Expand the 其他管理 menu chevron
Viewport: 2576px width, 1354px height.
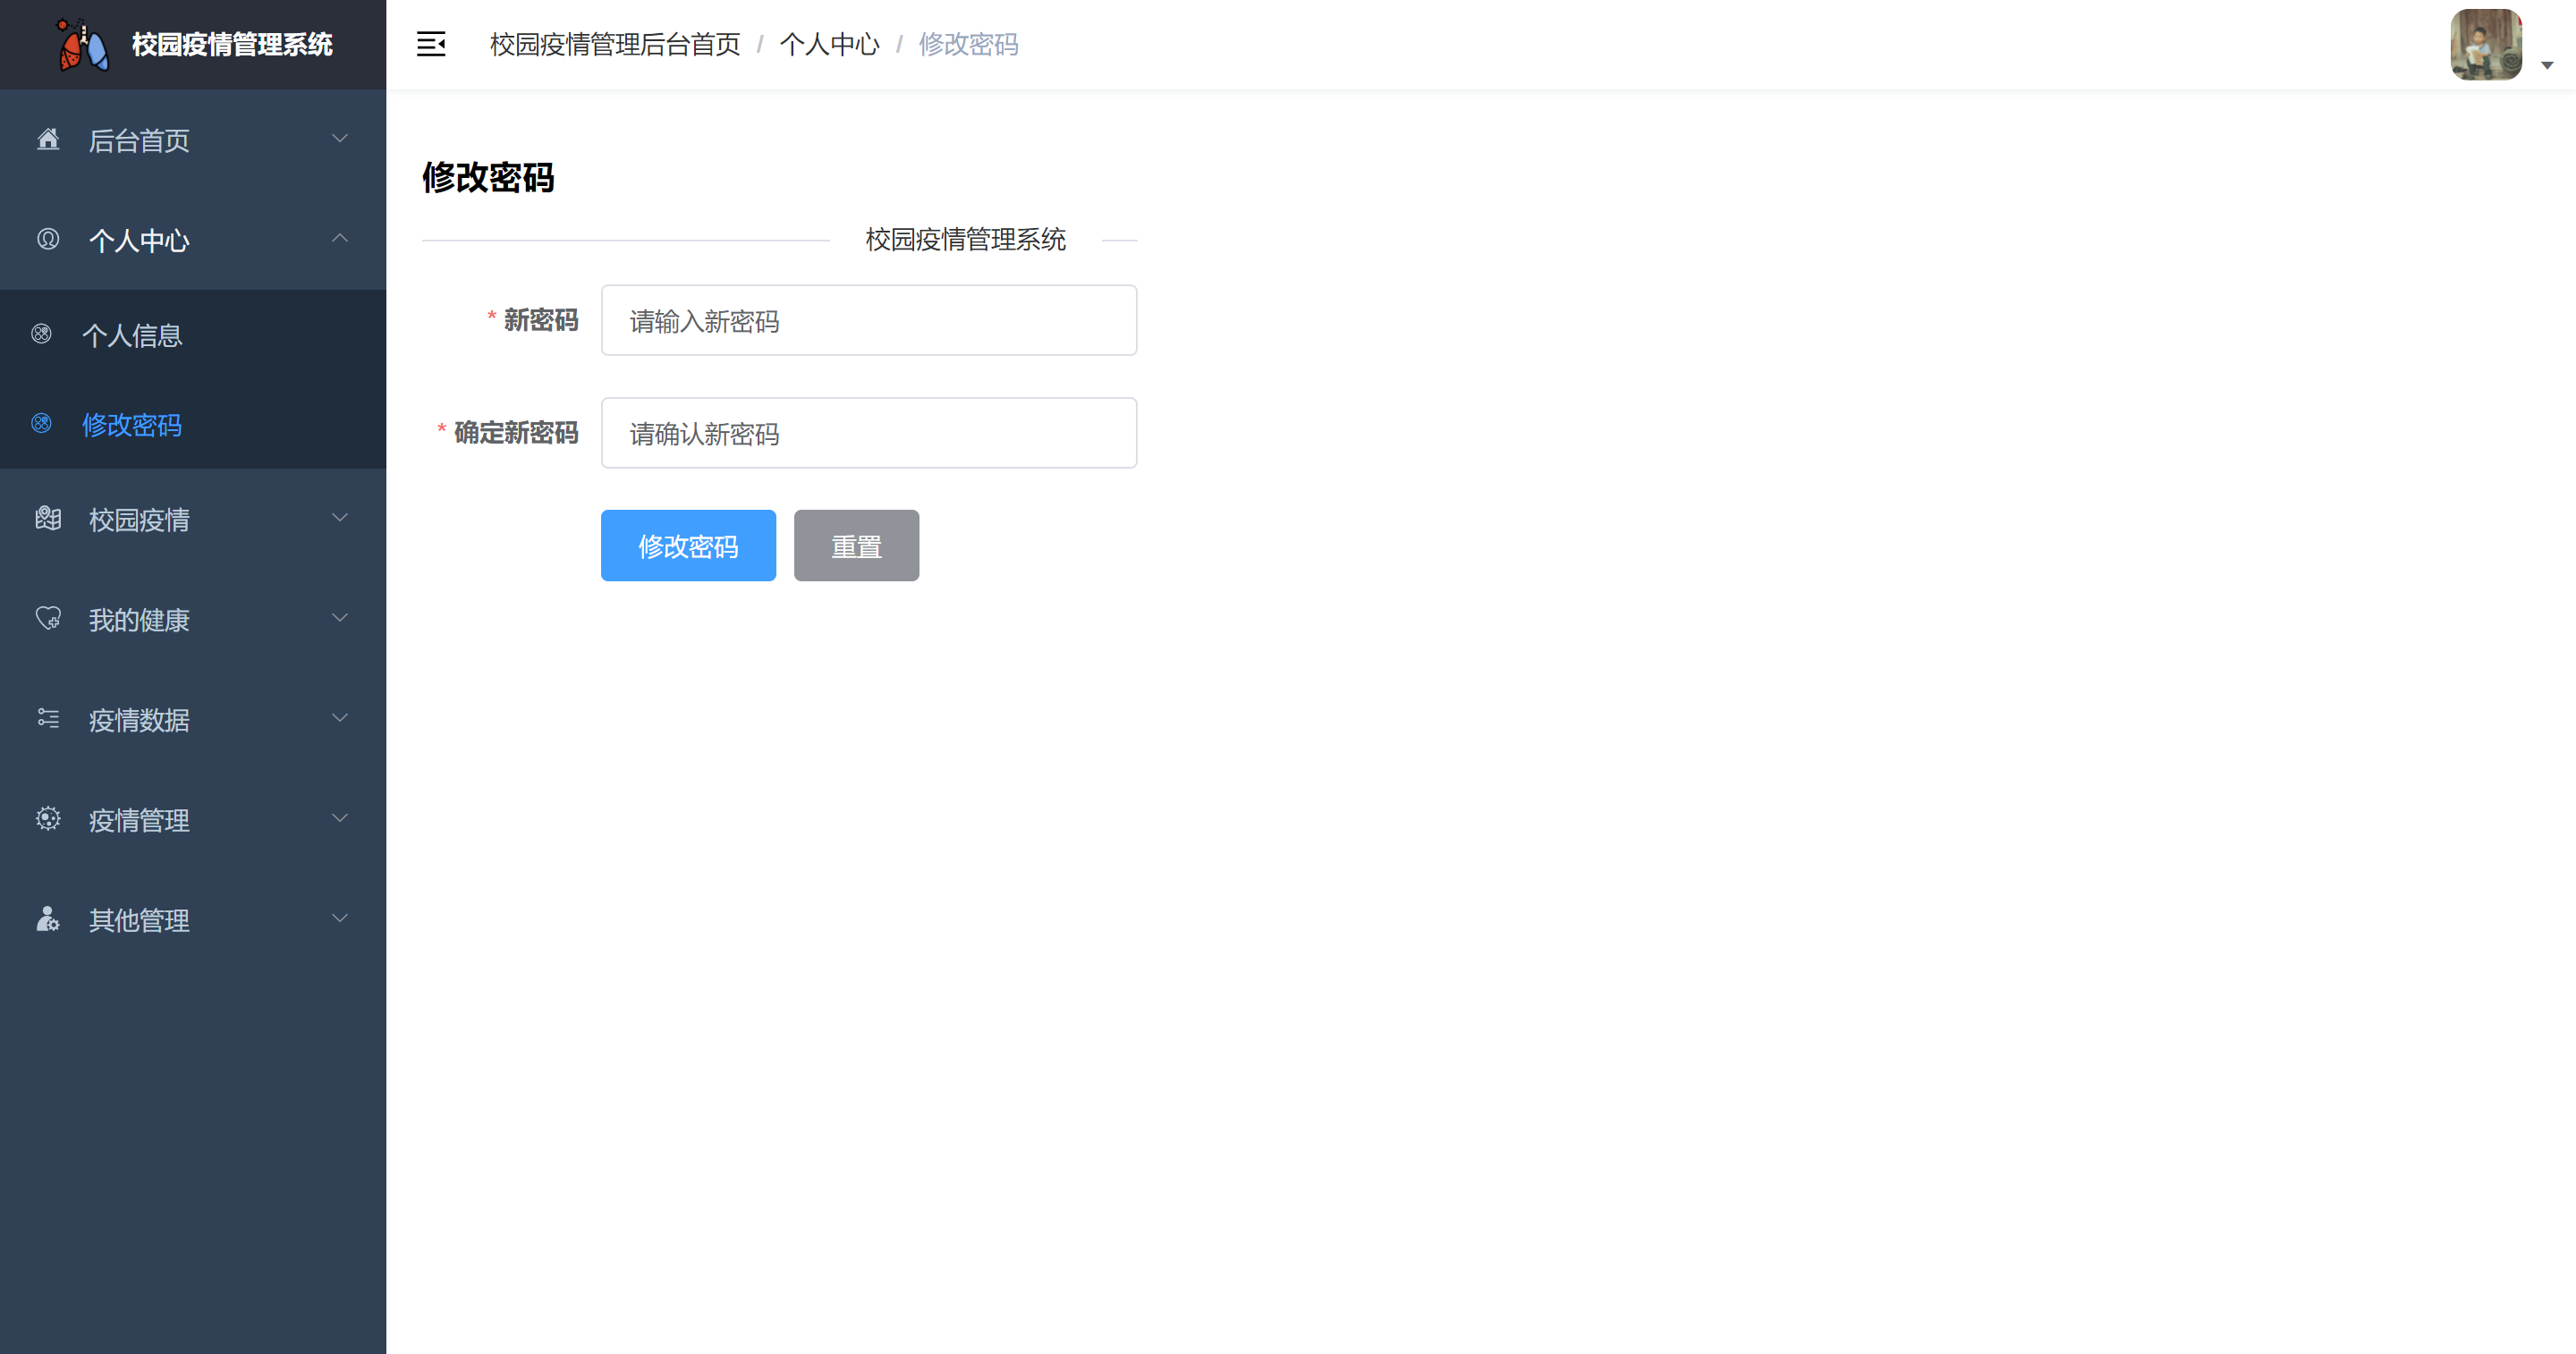pyautogui.click(x=340, y=918)
